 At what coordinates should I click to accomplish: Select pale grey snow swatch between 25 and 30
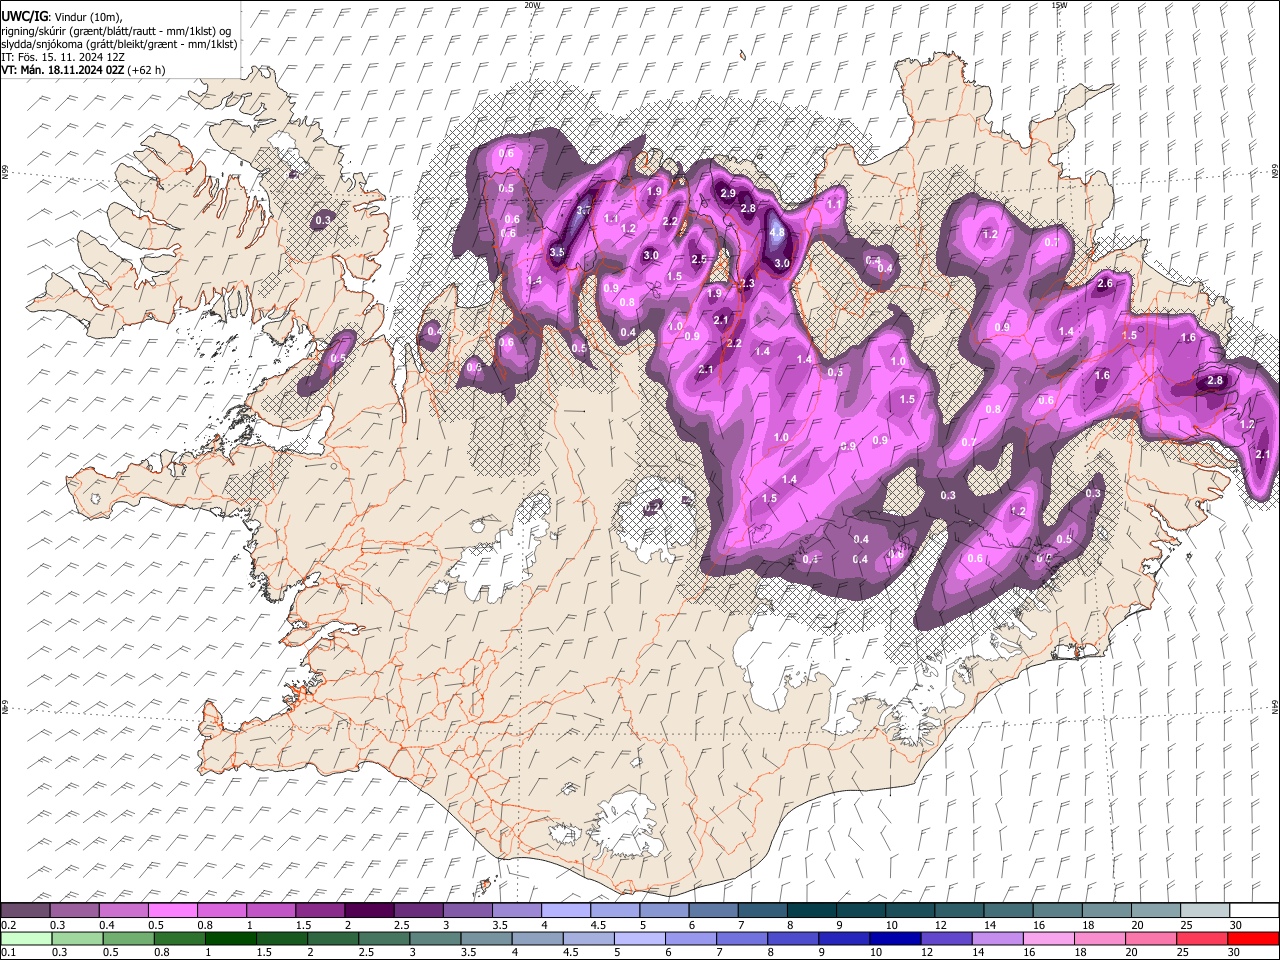[x=1204, y=910]
